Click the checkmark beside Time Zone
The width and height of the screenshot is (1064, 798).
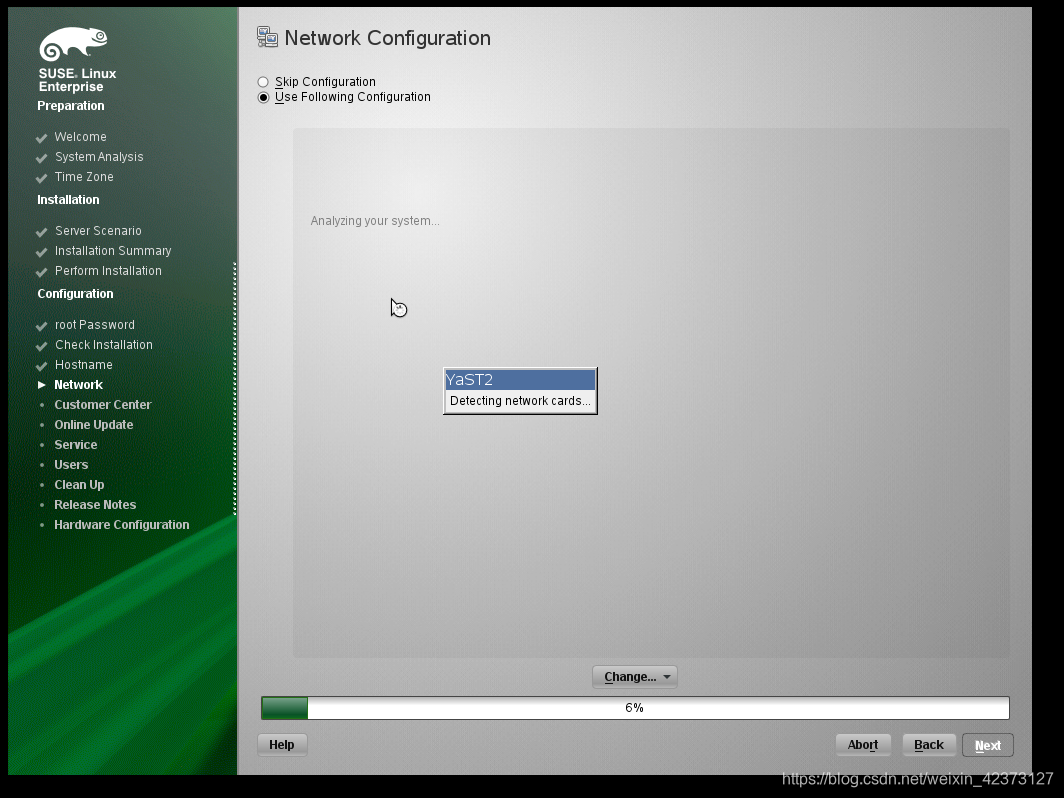coord(41,178)
